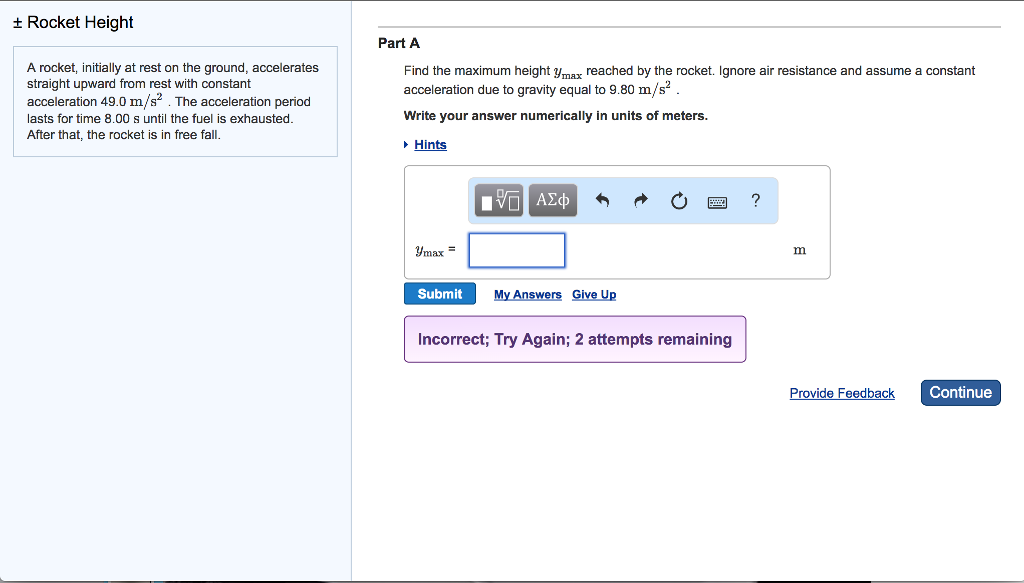
Task: Open the Hints link
Action: (430, 145)
